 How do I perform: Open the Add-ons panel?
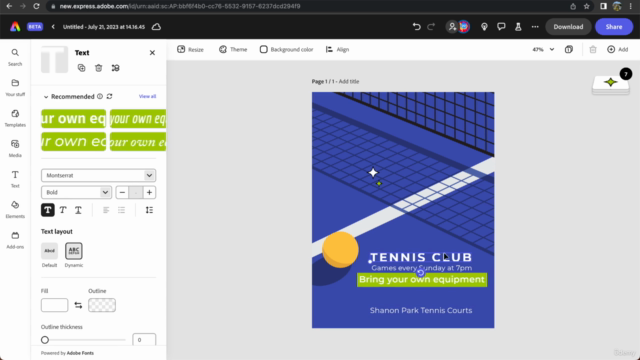(x=15, y=240)
